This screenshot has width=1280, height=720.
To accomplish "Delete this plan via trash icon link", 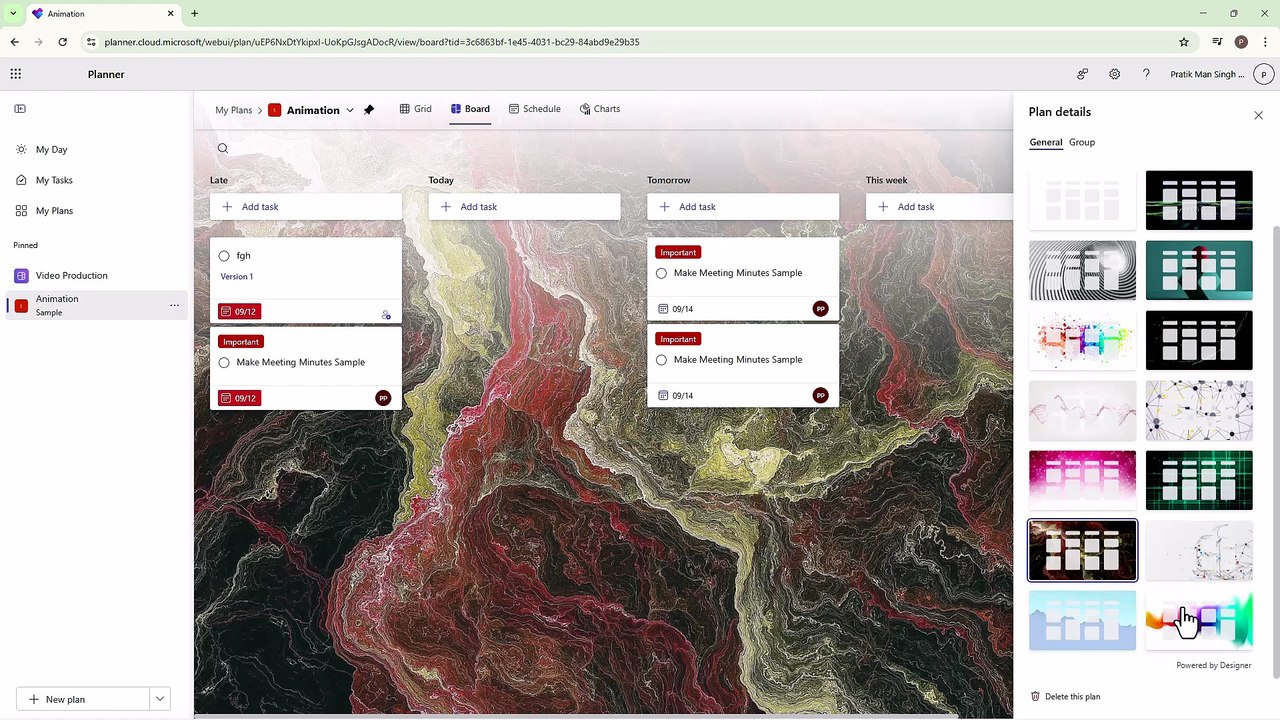I will point(1065,697).
